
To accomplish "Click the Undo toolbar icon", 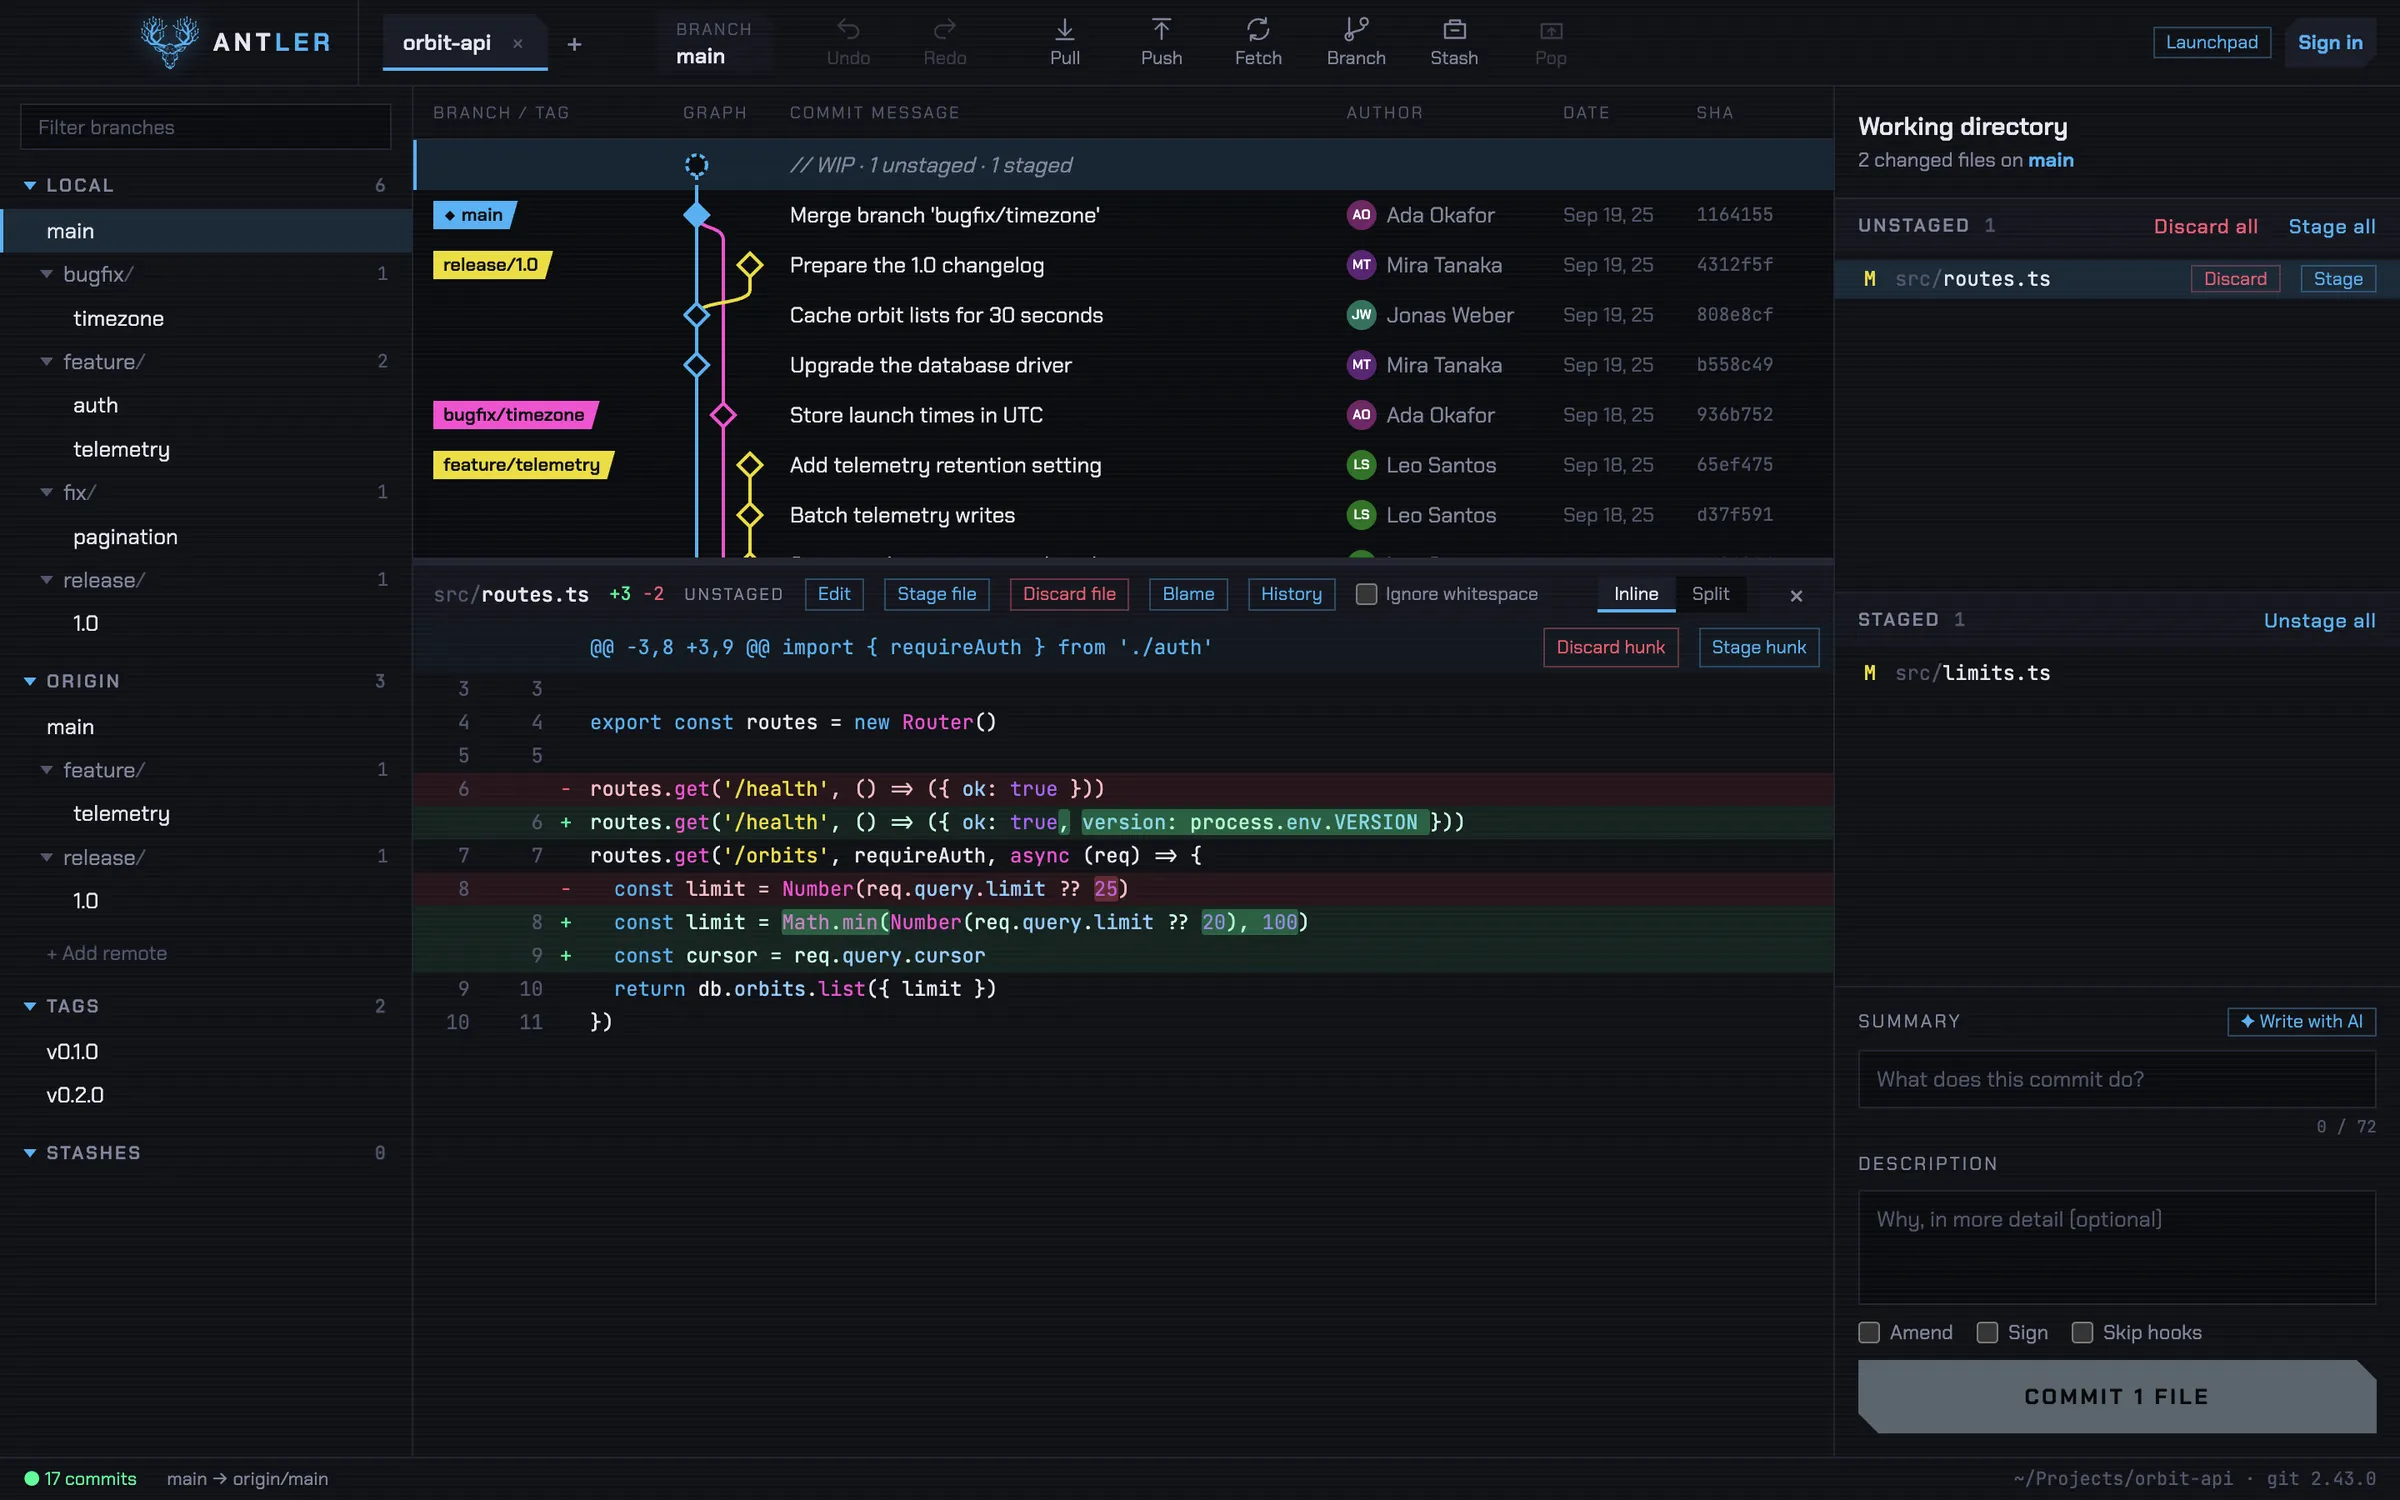I will [848, 42].
